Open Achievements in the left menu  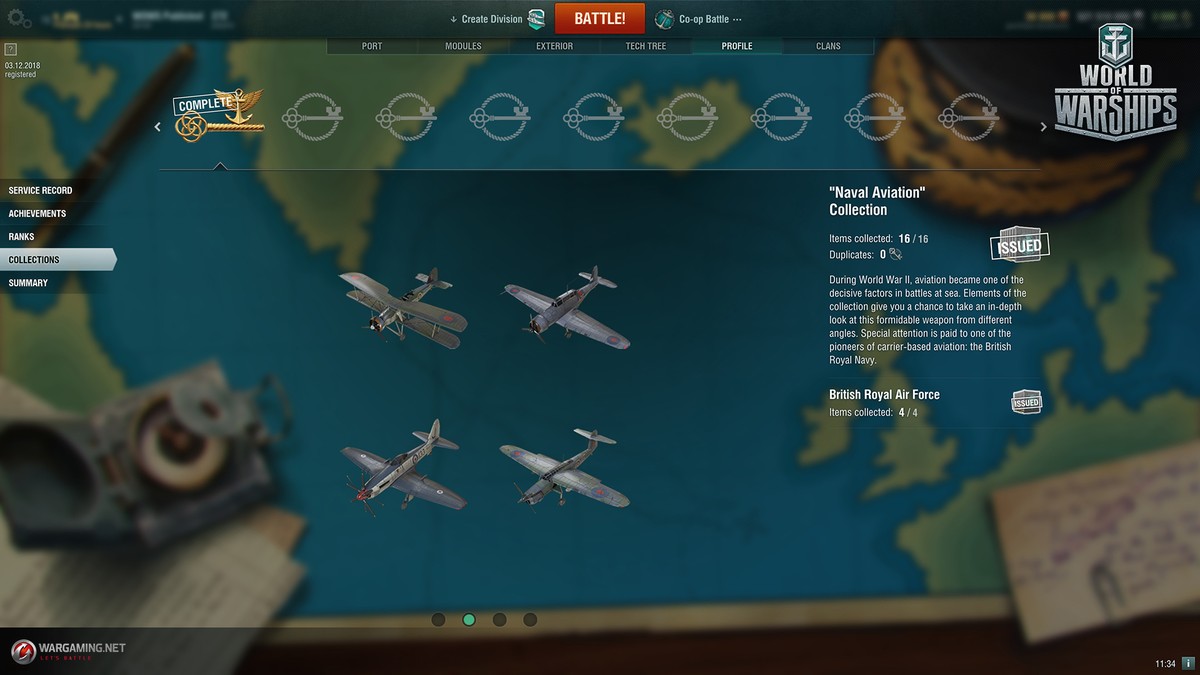38,213
